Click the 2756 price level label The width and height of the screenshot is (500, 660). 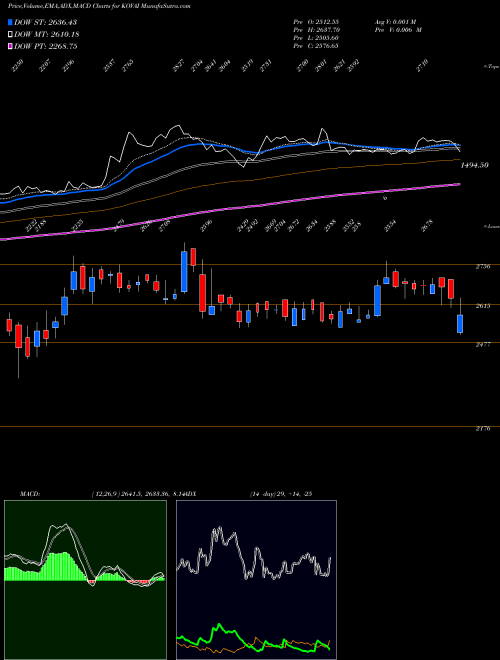pos(482,266)
